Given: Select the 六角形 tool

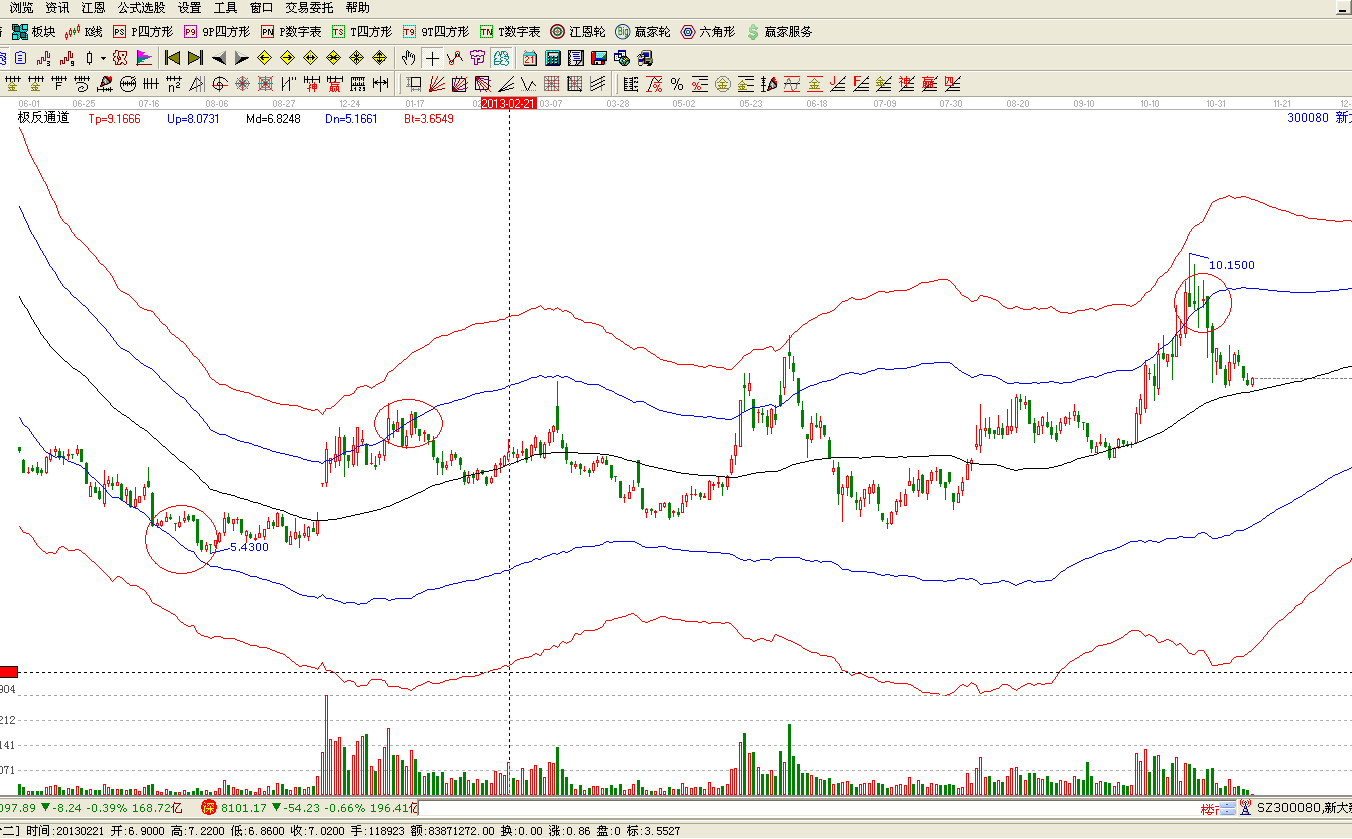Looking at the screenshot, I should [708, 32].
